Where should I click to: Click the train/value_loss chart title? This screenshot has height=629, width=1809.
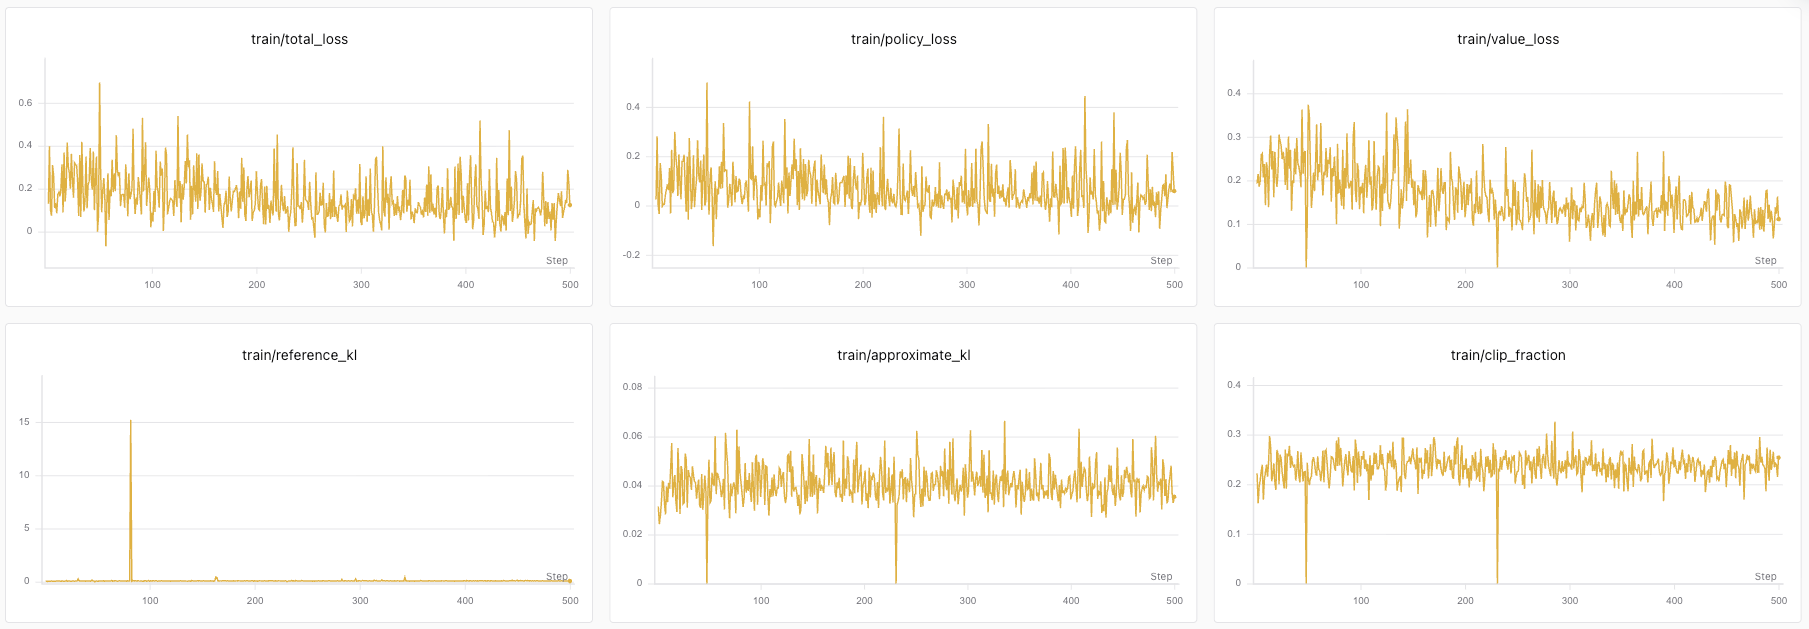[1507, 39]
